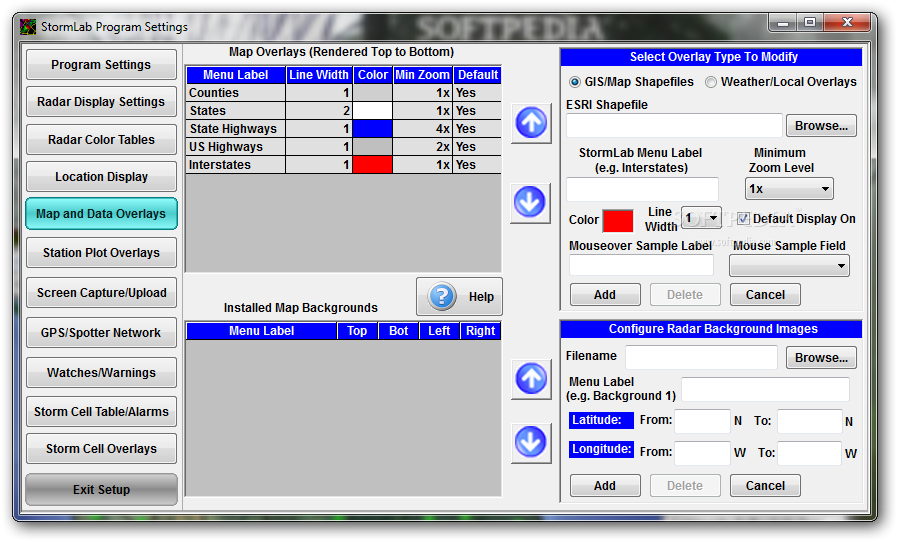Click Min Zoom column header
This screenshot has height=542, width=898.
click(x=422, y=75)
